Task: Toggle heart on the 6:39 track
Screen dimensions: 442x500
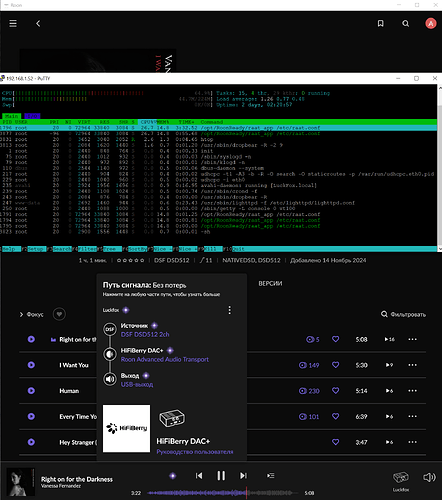Action: tap(336, 416)
